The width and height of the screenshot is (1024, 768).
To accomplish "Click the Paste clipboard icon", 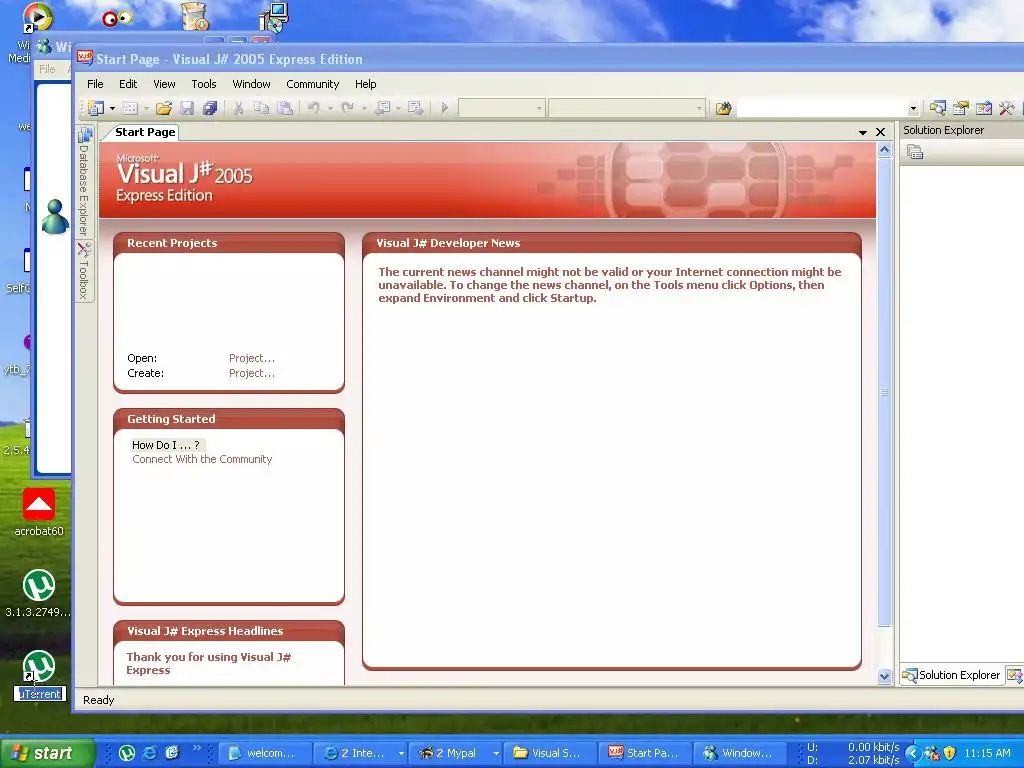I will (x=285, y=108).
